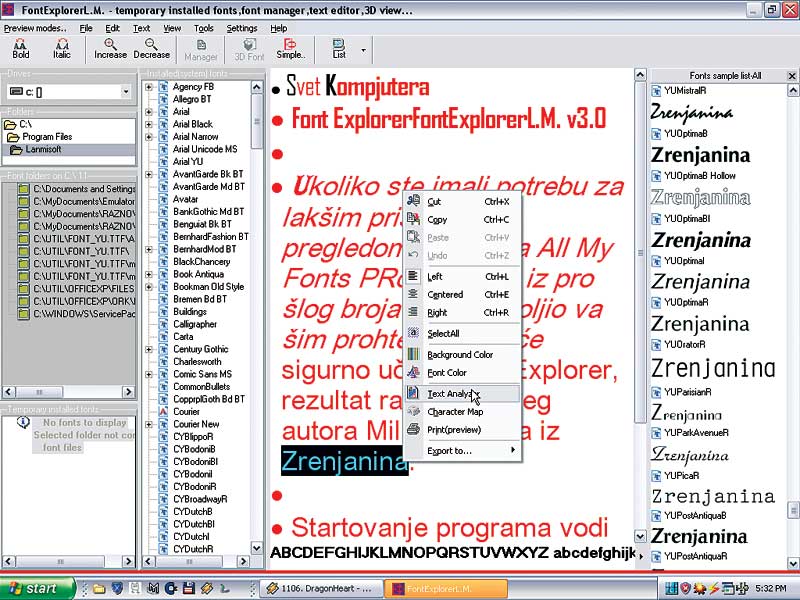Click the font folders list scroll right arrow

(128, 391)
